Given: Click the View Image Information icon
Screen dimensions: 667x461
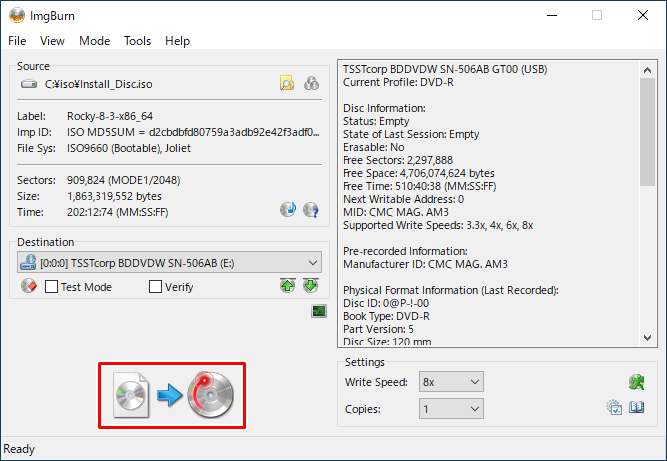Looking at the screenshot, I should point(311,210).
